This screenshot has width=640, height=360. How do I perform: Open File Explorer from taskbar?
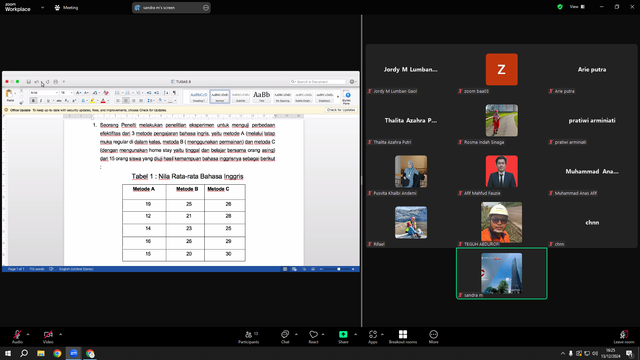coord(41,353)
